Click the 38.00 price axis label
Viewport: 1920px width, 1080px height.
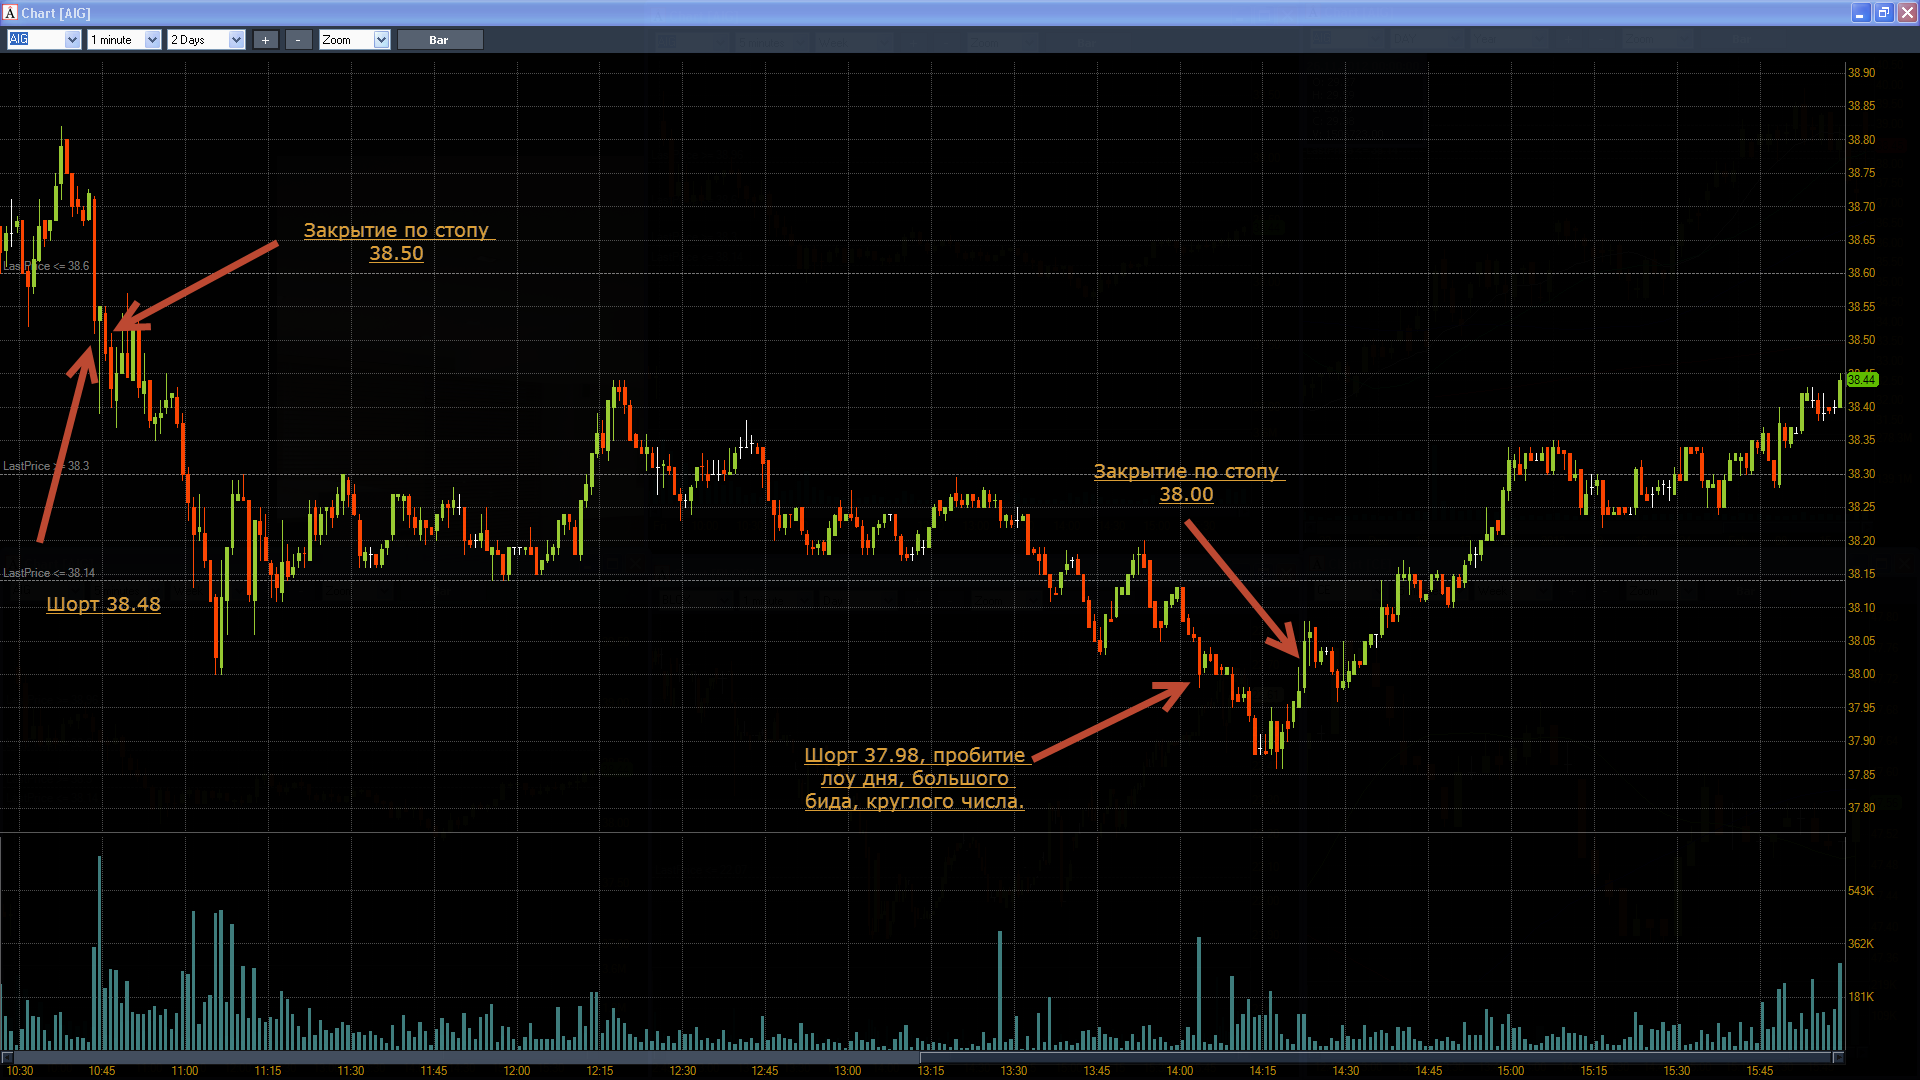(x=1861, y=674)
